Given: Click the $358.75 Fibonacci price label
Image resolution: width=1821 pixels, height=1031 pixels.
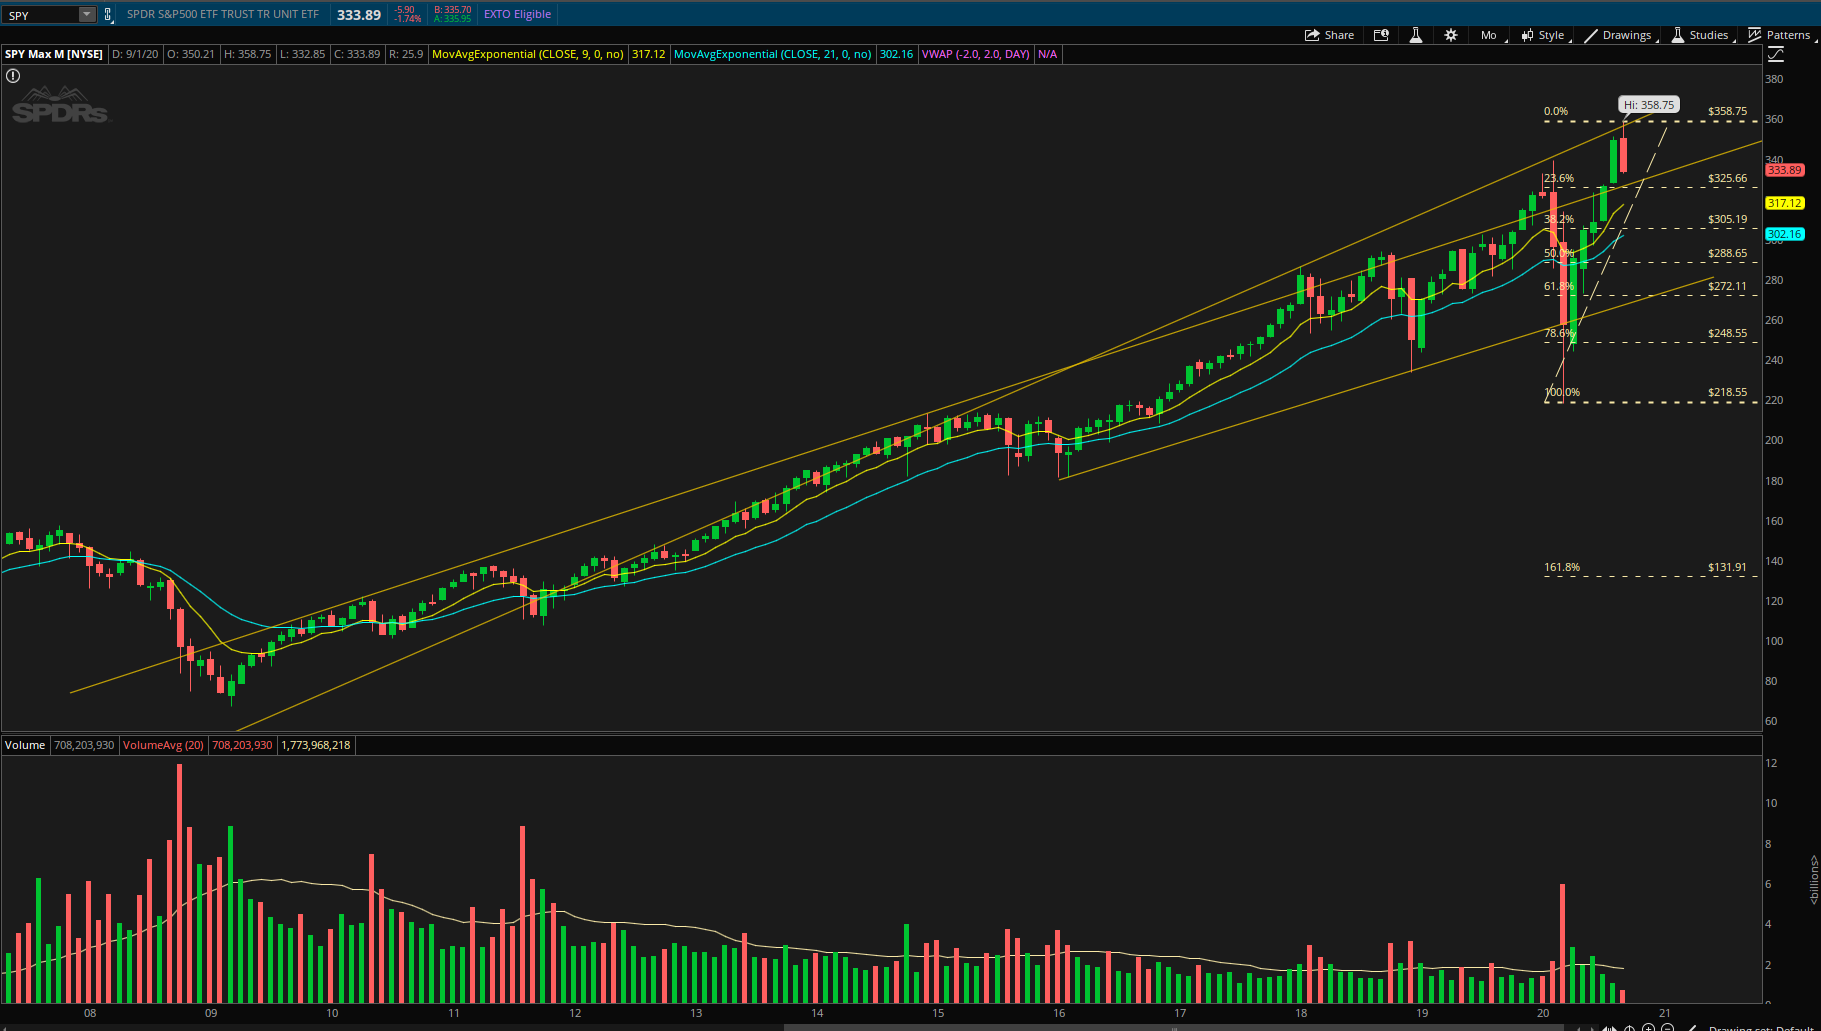Looking at the screenshot, I should [x=1727, y=111].
